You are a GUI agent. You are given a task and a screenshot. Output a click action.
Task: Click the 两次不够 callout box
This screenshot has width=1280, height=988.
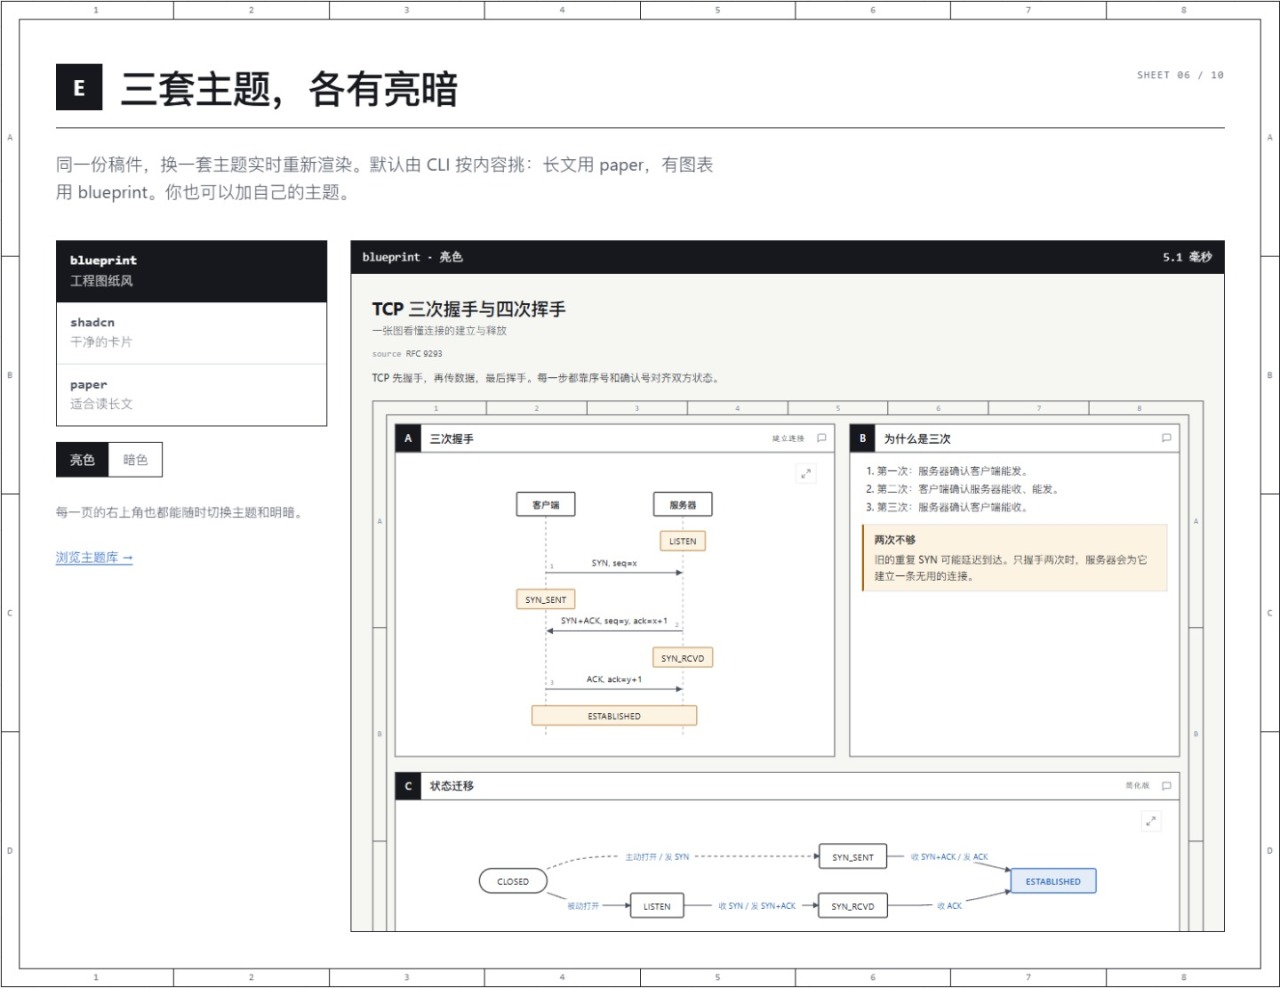click(x=1015, y=557)
